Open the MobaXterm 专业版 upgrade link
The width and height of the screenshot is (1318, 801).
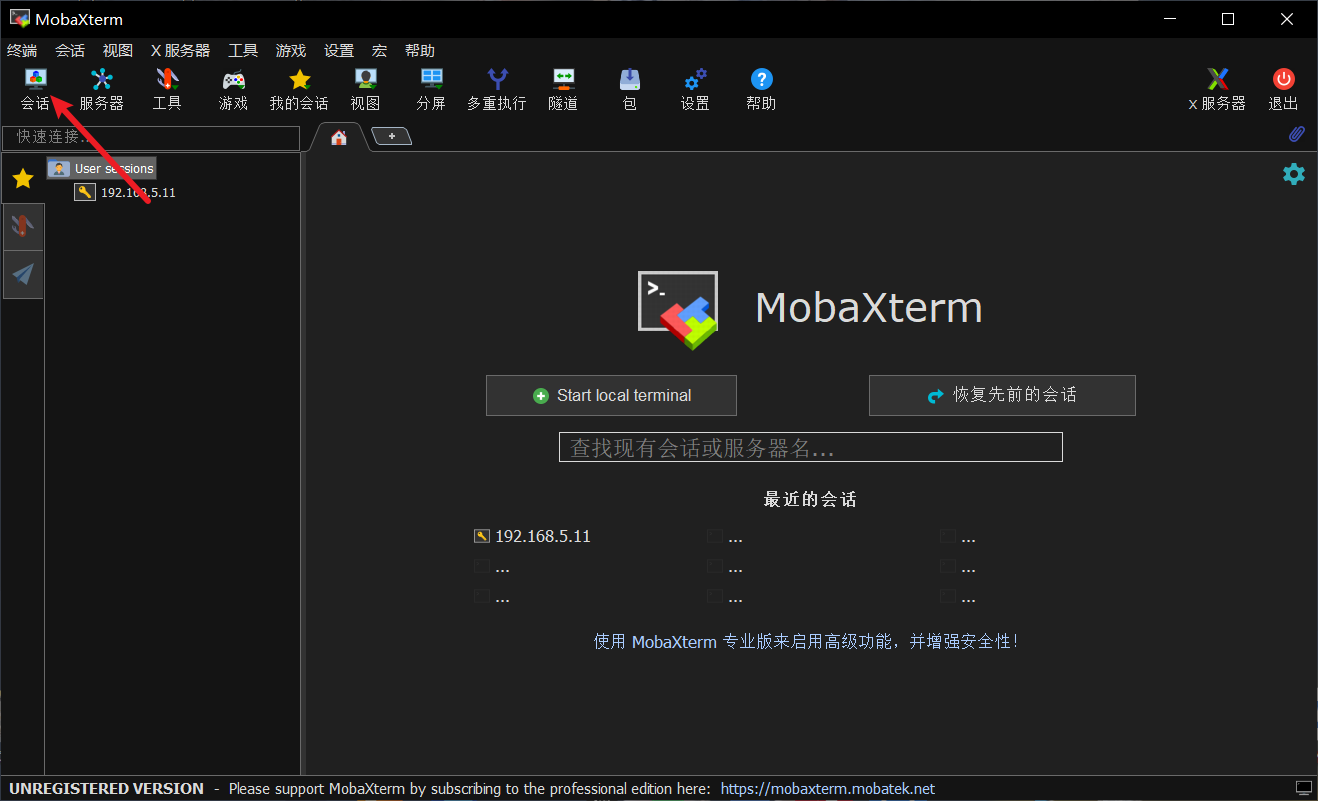806,641
